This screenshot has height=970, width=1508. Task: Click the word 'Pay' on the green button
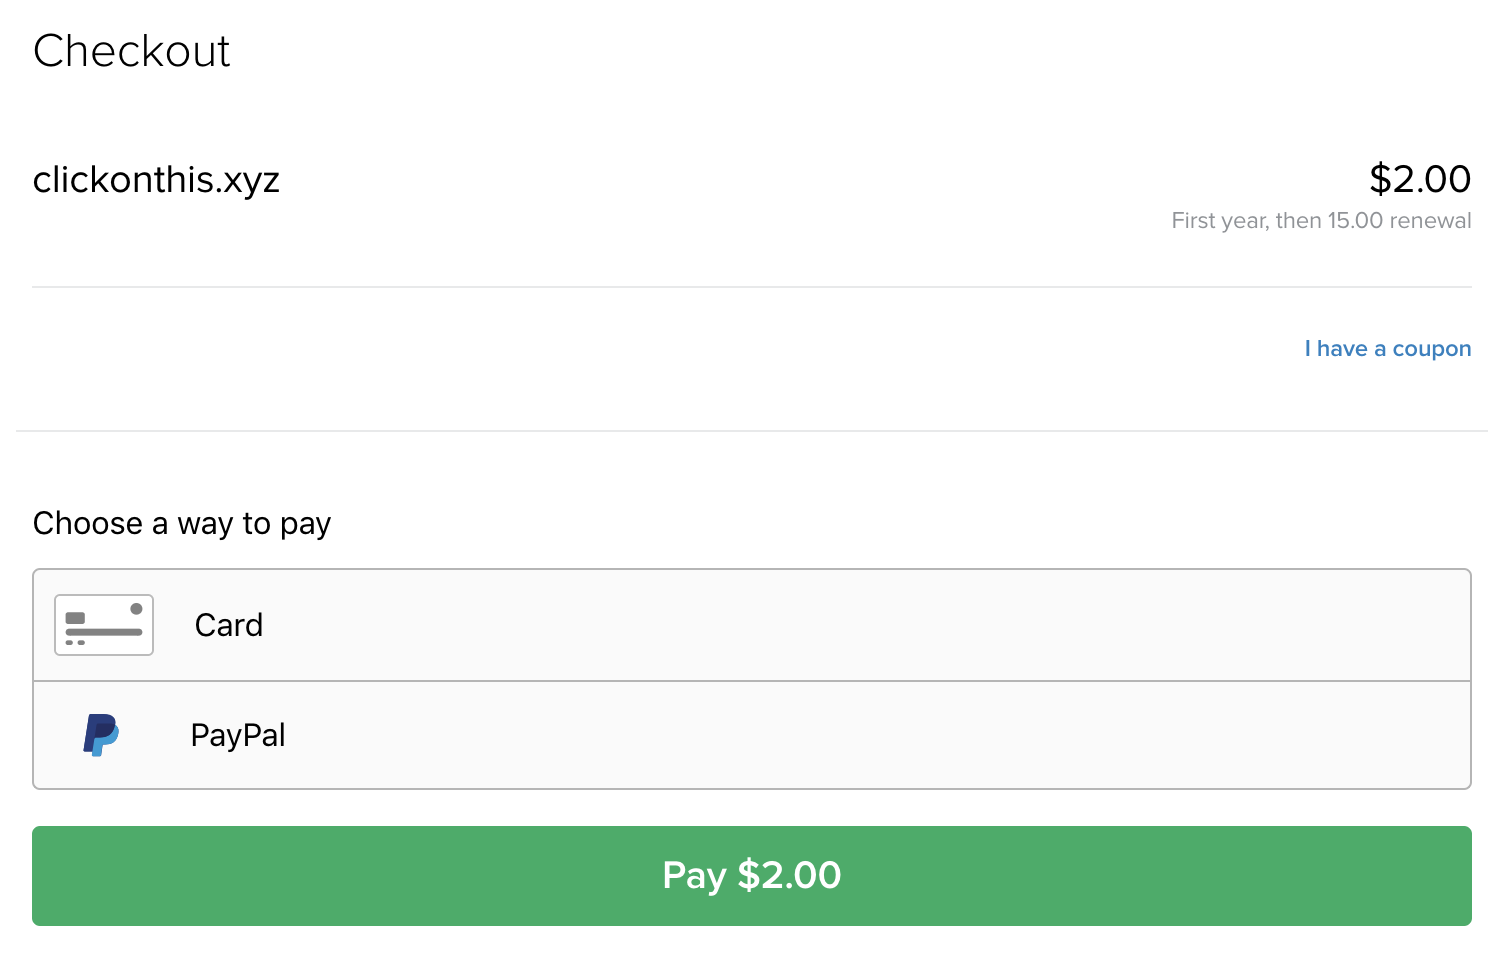pos(694,876)
